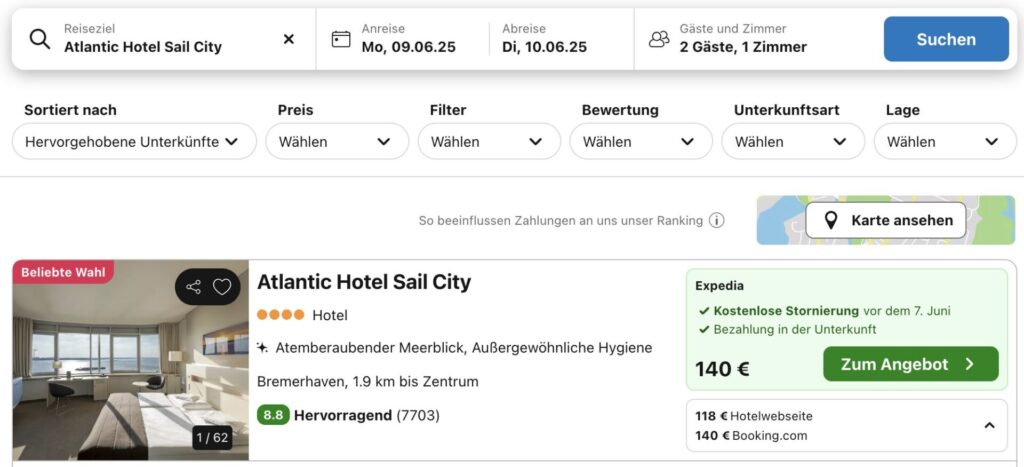Expand the Preis dropdown

(x=337, y=142)
